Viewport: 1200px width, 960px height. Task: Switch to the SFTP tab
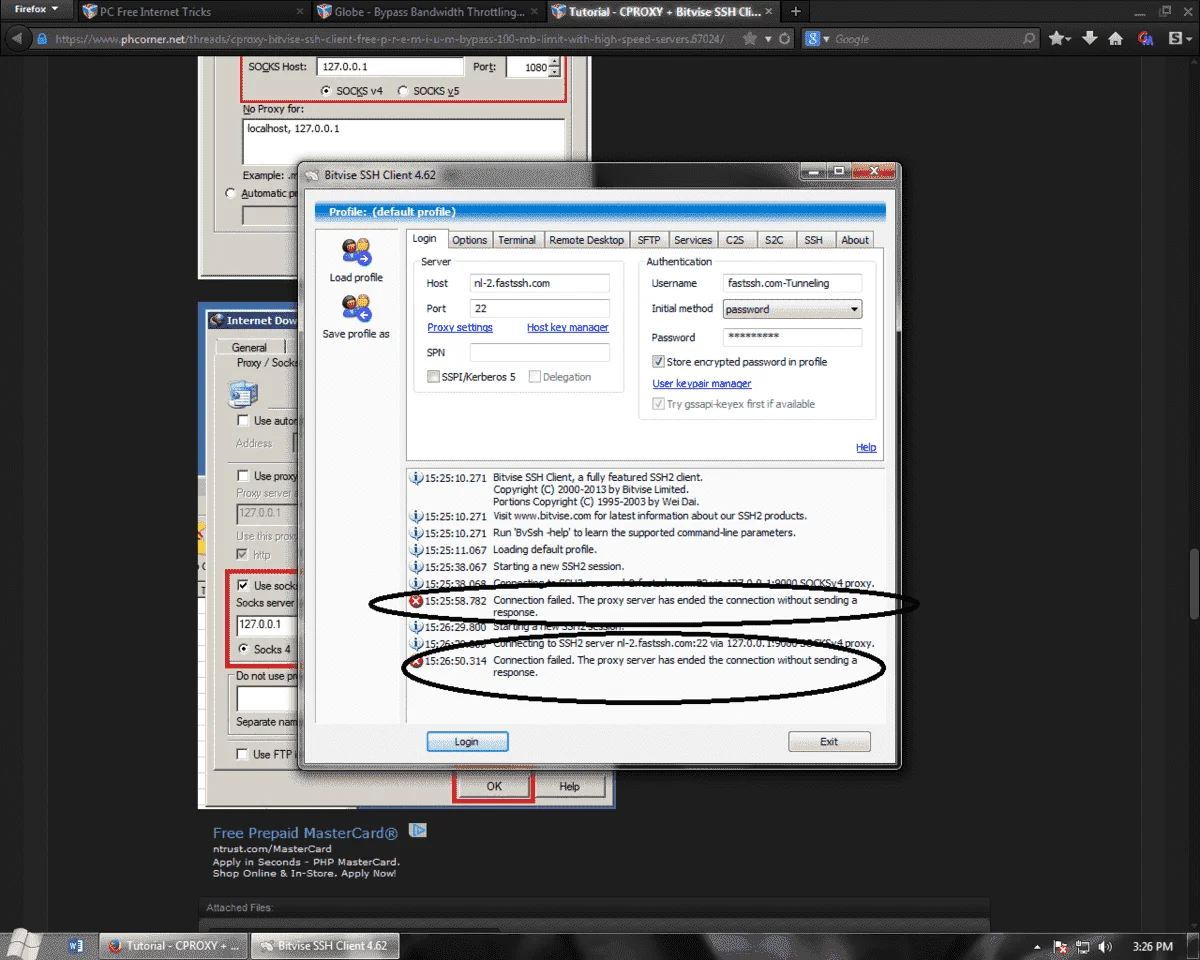pyautogui.click(x=649, y=240)
